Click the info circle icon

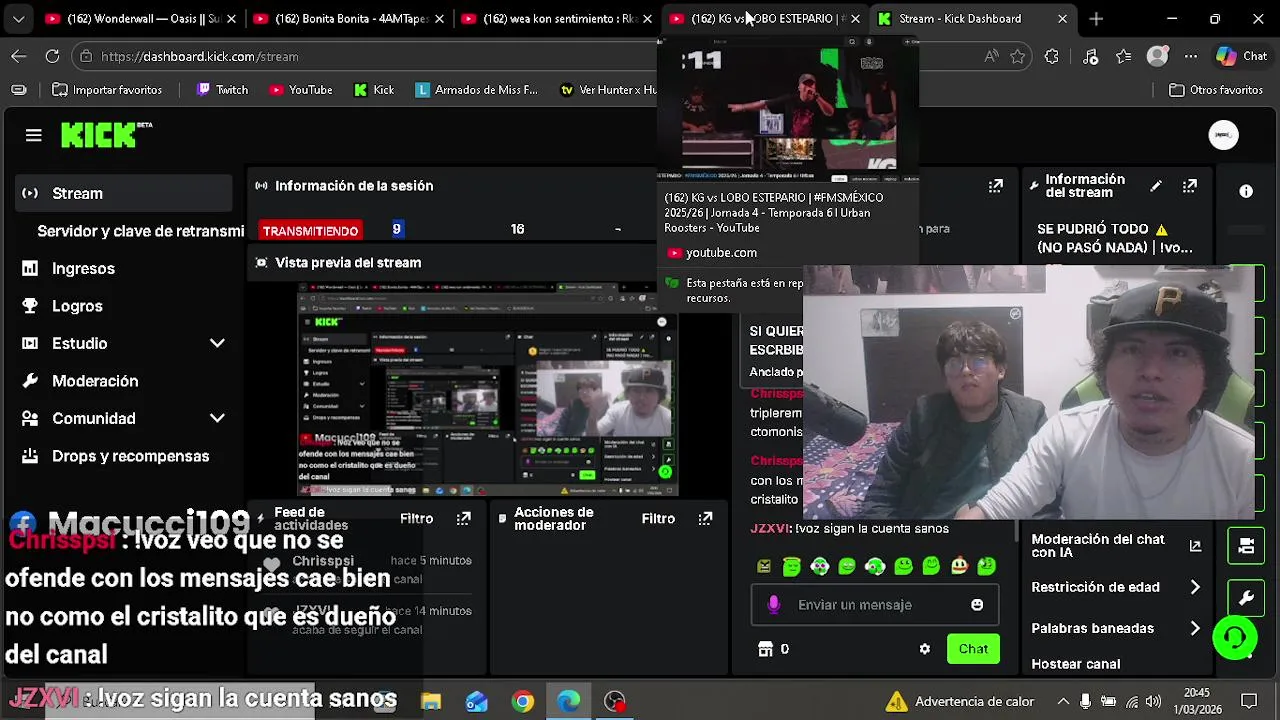tap(1246, 191)
